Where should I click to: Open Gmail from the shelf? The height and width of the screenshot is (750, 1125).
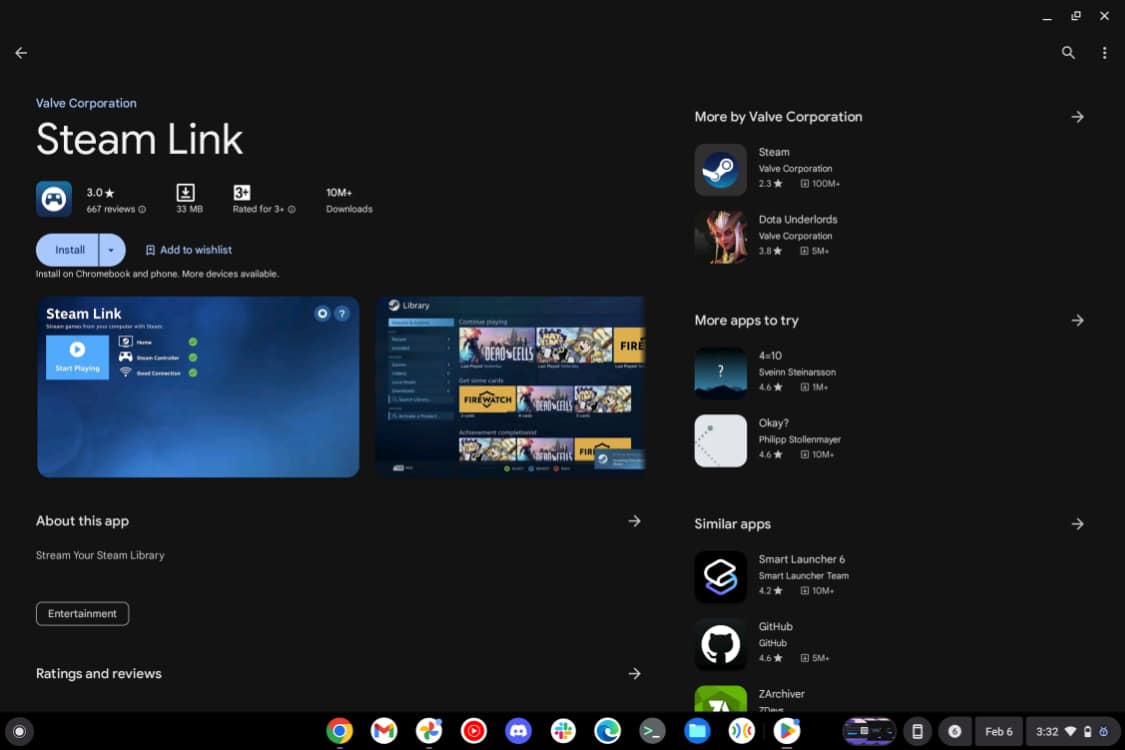384,731
